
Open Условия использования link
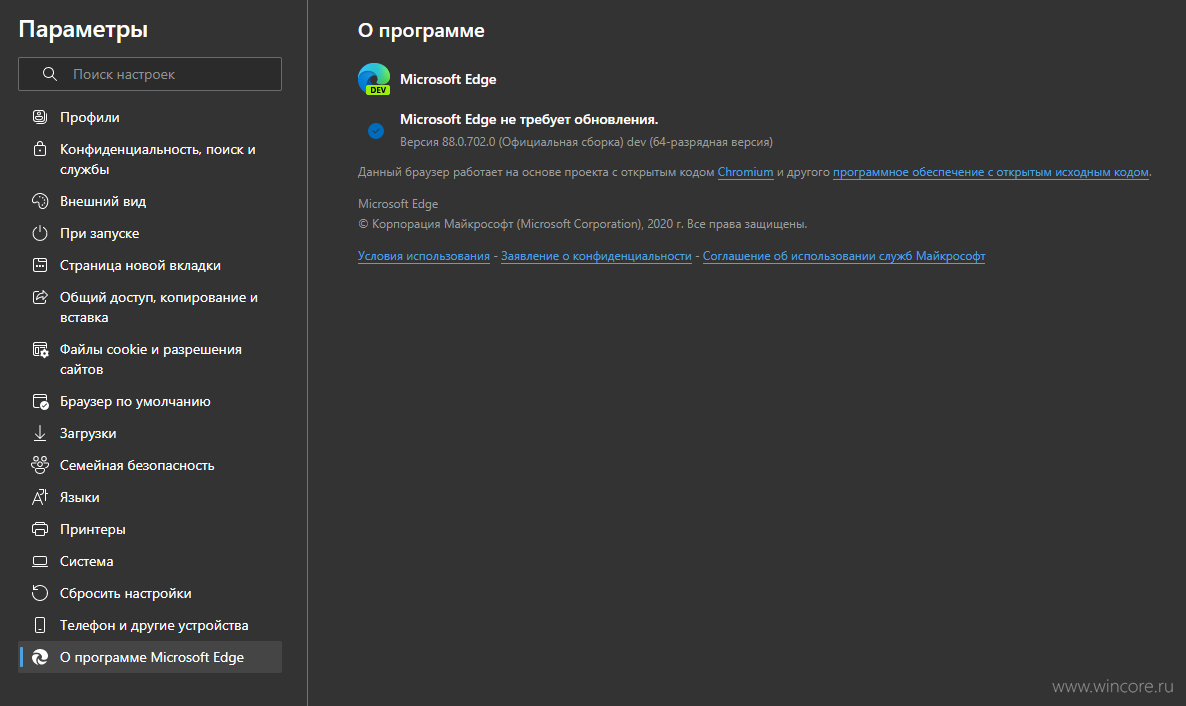click(424, 256)
